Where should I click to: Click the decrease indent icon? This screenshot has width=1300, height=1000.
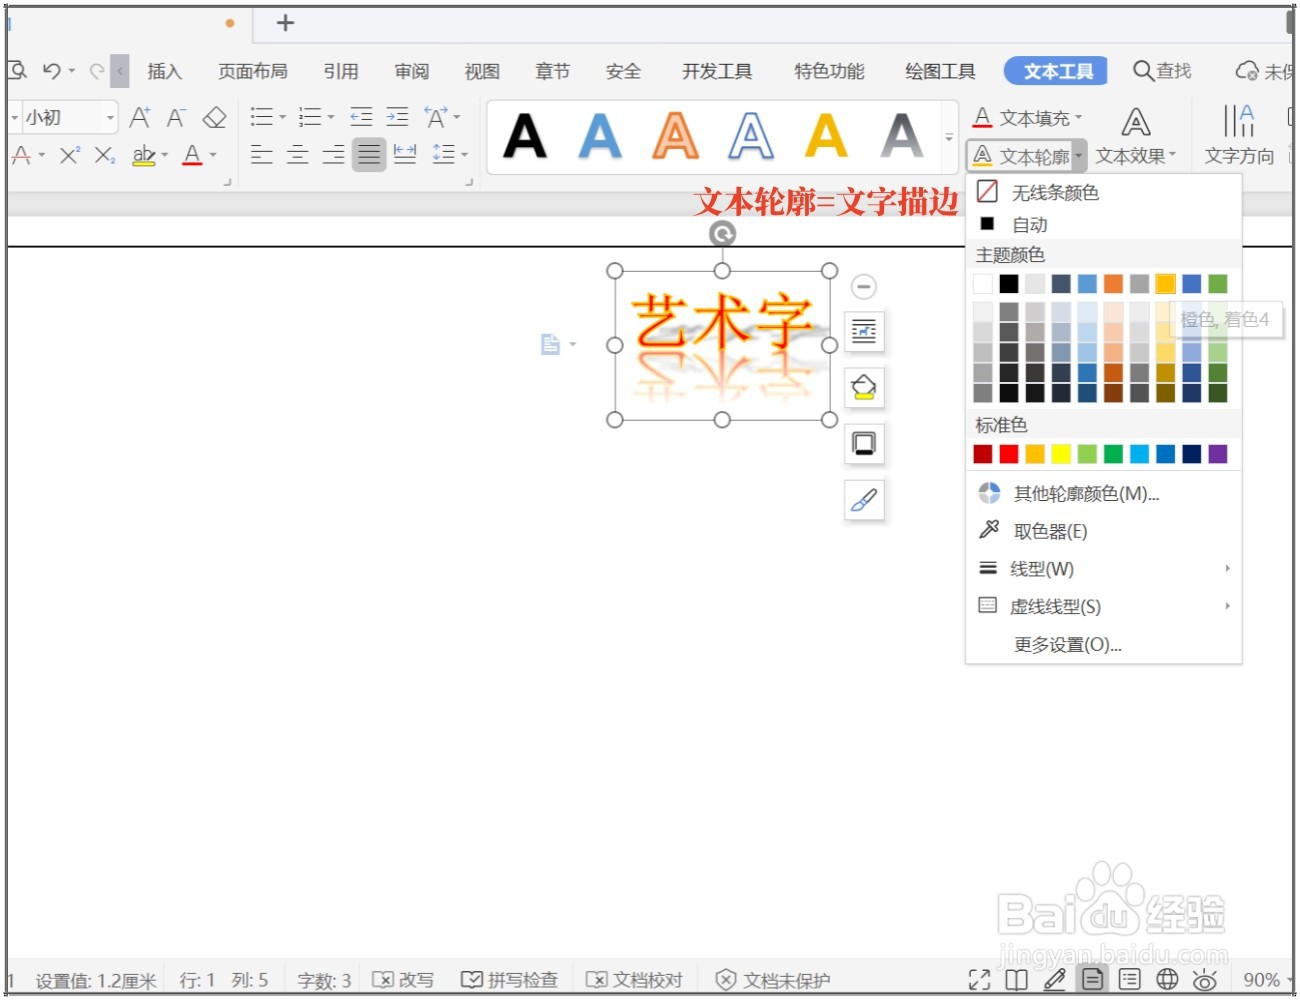[361, 117]
